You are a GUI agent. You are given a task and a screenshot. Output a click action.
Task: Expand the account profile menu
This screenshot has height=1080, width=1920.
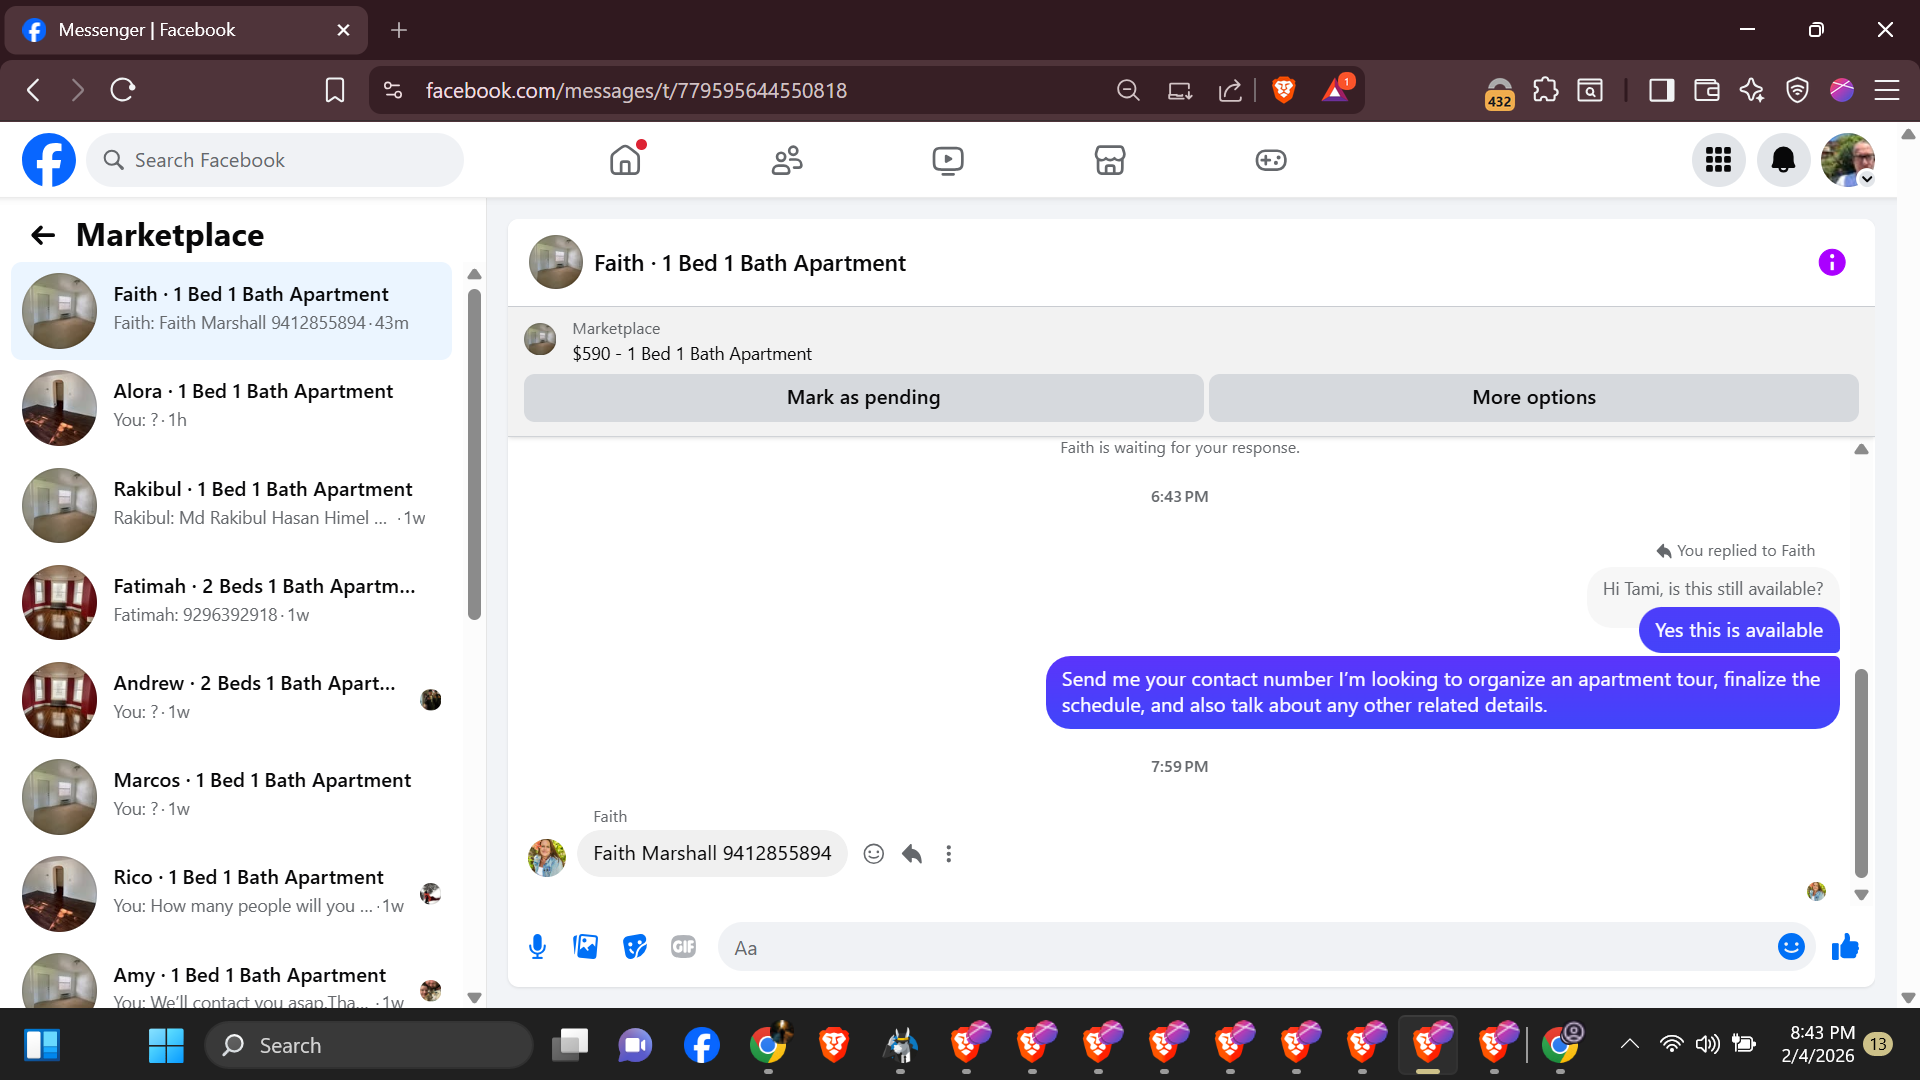click(x=1847, y=160)
